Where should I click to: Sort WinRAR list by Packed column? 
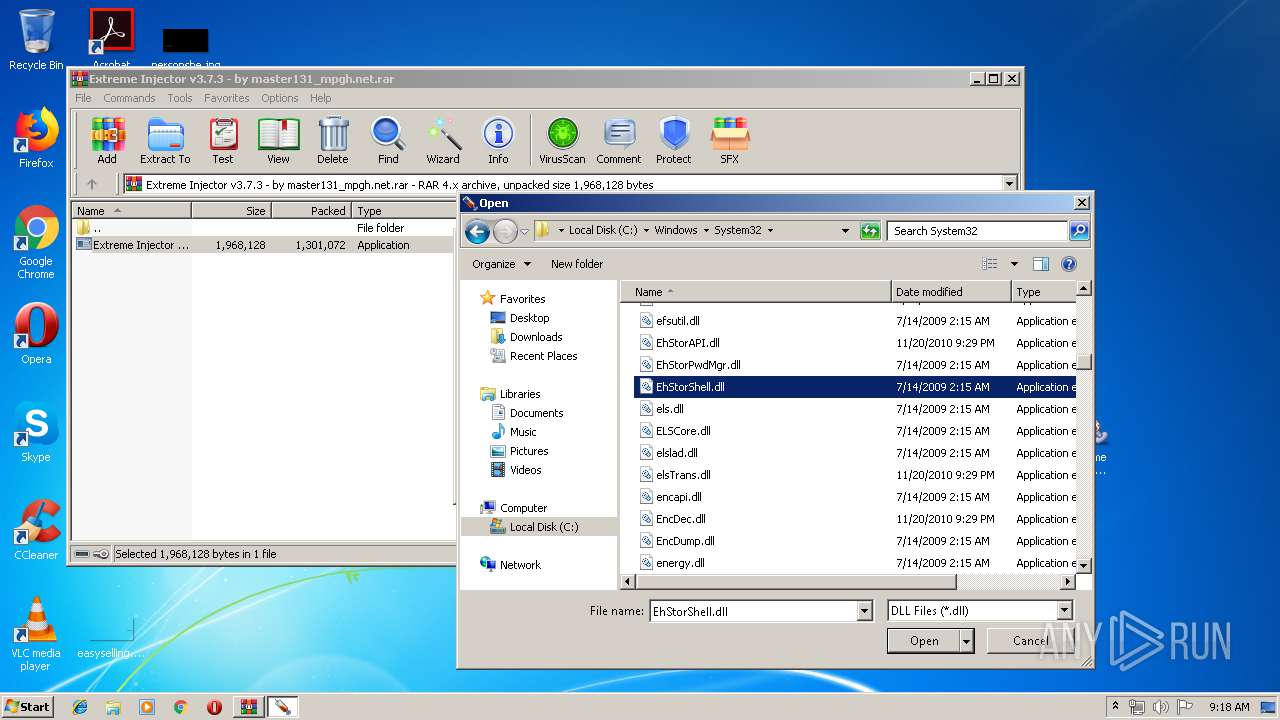point(311,211)
